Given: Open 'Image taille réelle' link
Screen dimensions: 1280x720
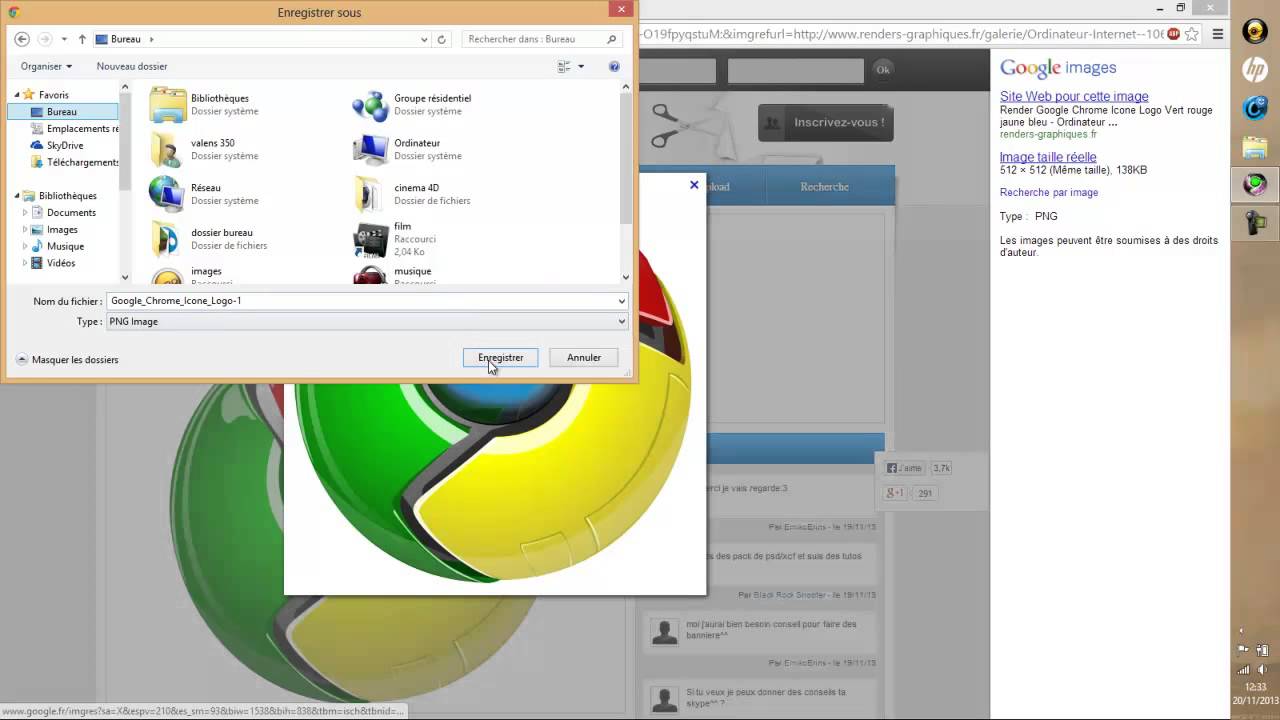Looking at the screenshot, I should tap(1048, 157).
